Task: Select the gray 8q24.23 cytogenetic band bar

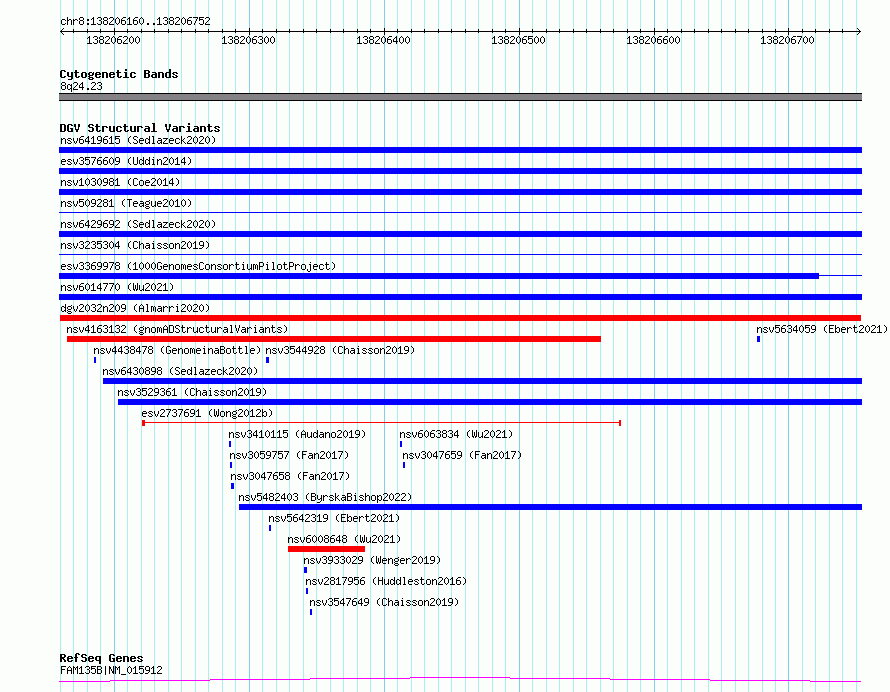Action: [x=460, y=97]
